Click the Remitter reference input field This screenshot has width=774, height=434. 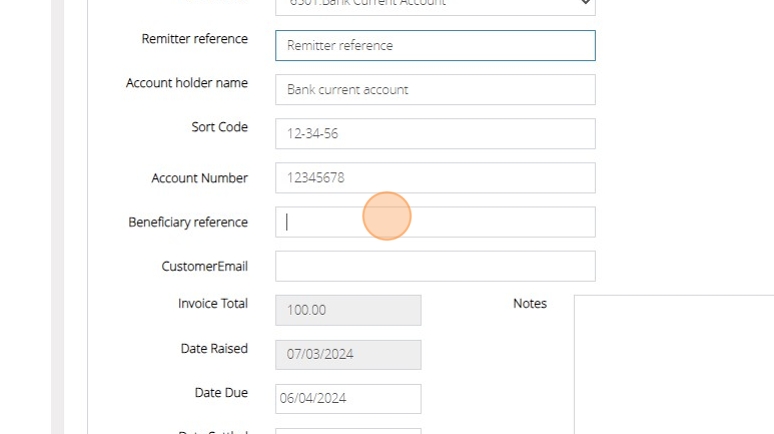(435, 46)
